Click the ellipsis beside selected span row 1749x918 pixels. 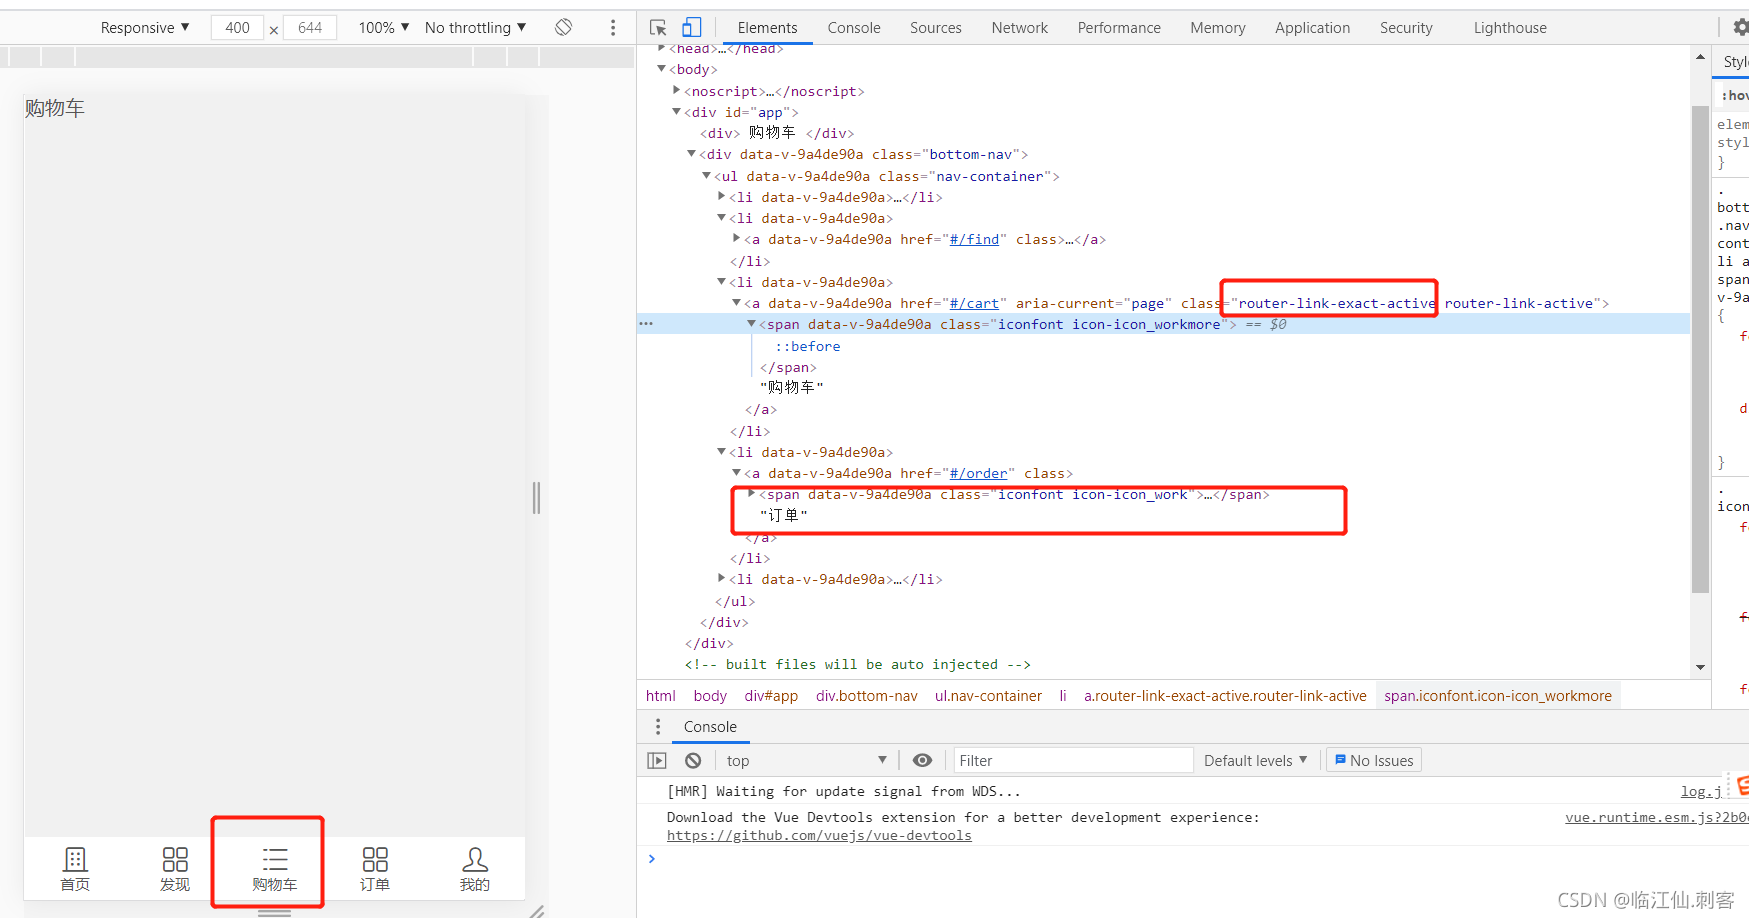coord(646,324)
